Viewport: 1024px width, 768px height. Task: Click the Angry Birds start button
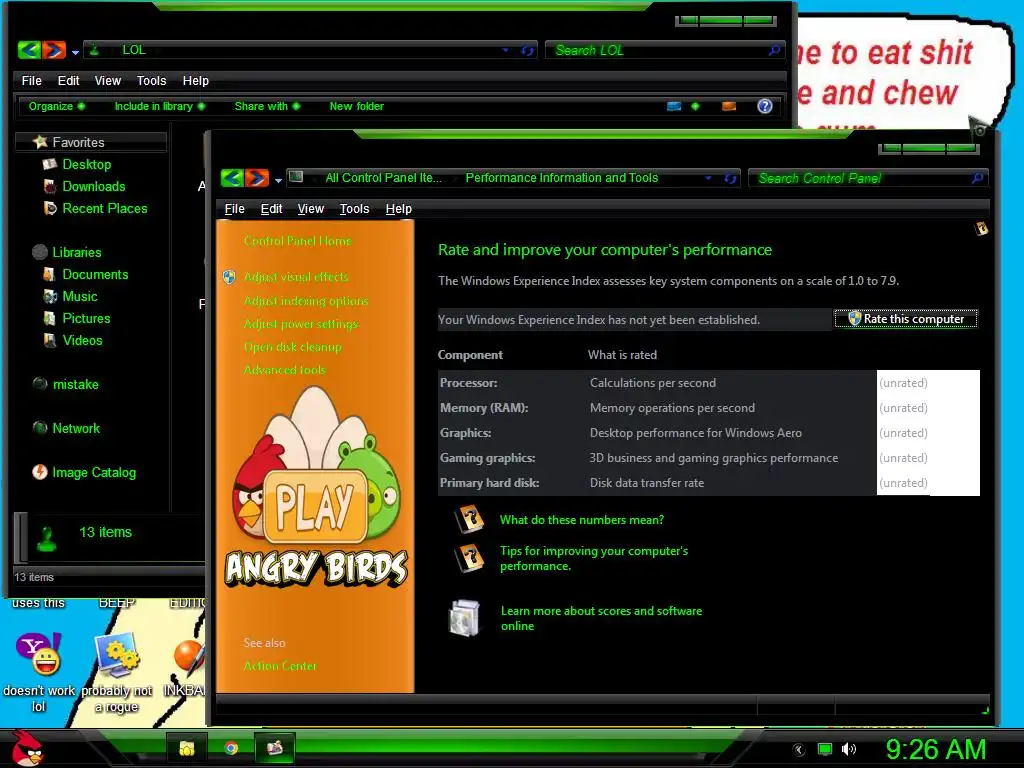[x=27, y=748]
